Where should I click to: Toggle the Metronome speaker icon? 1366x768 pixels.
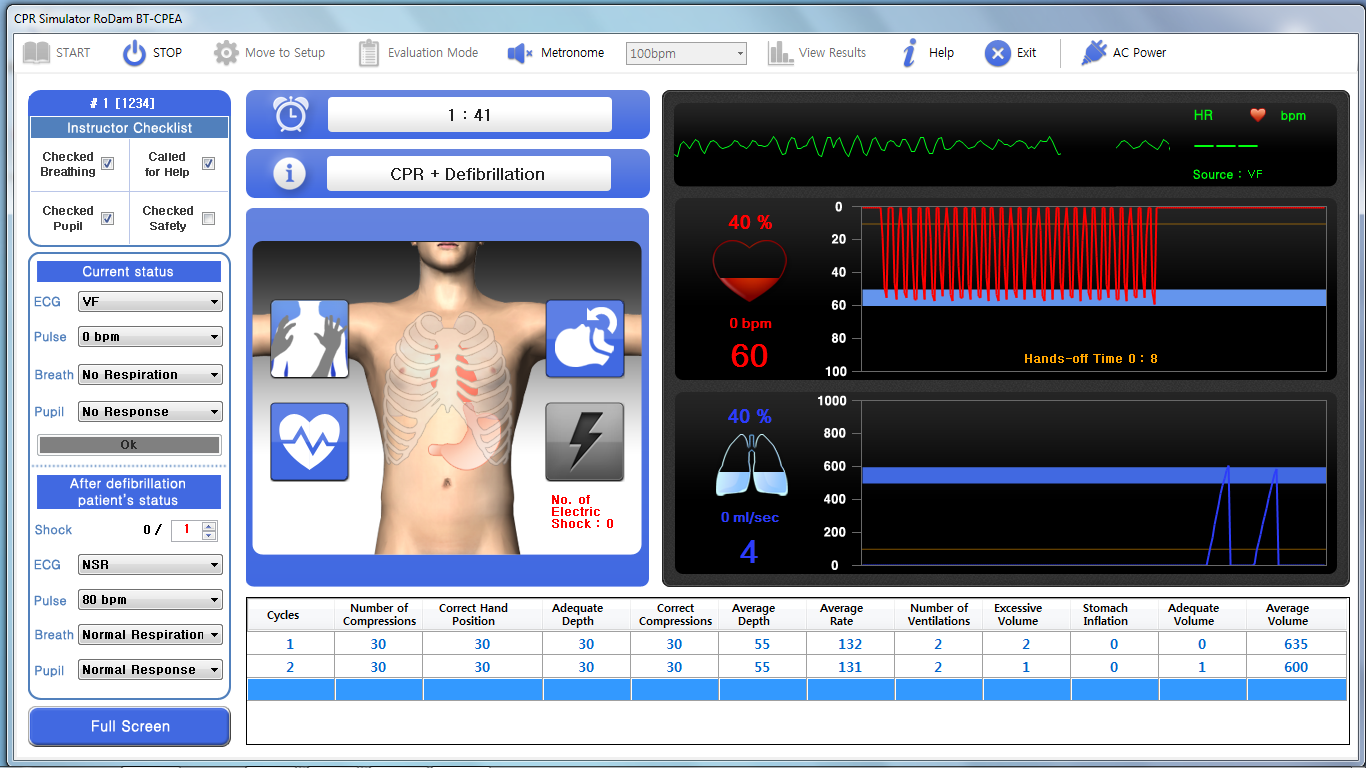(519, 53)
